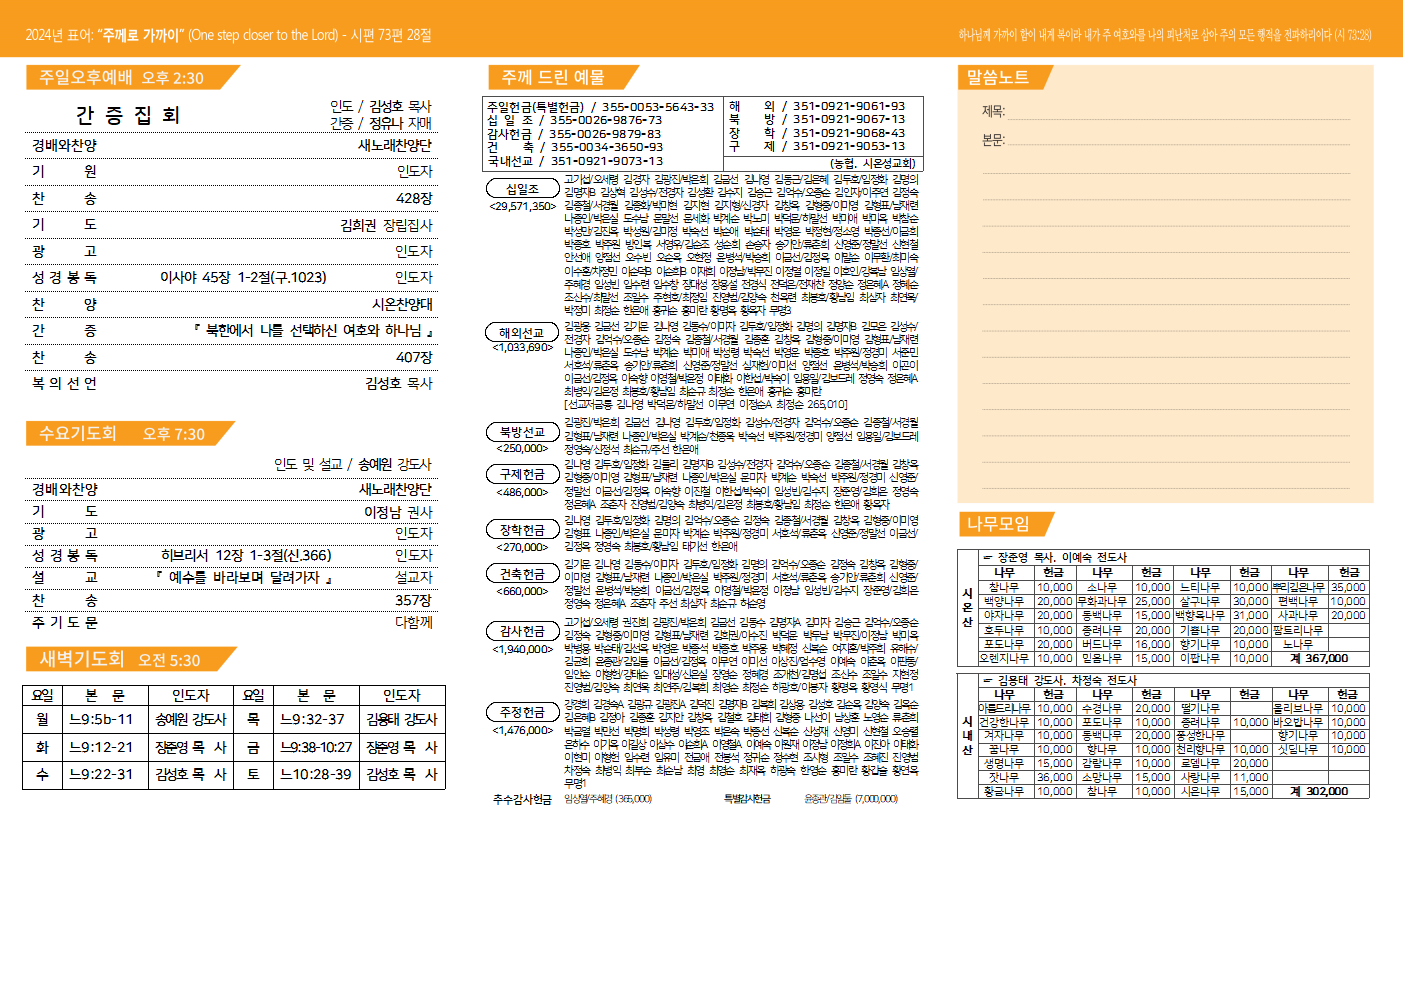Click '김용태 강도사' in Thursday's row
Screen dimensions: 1403x992
[402, 719]
